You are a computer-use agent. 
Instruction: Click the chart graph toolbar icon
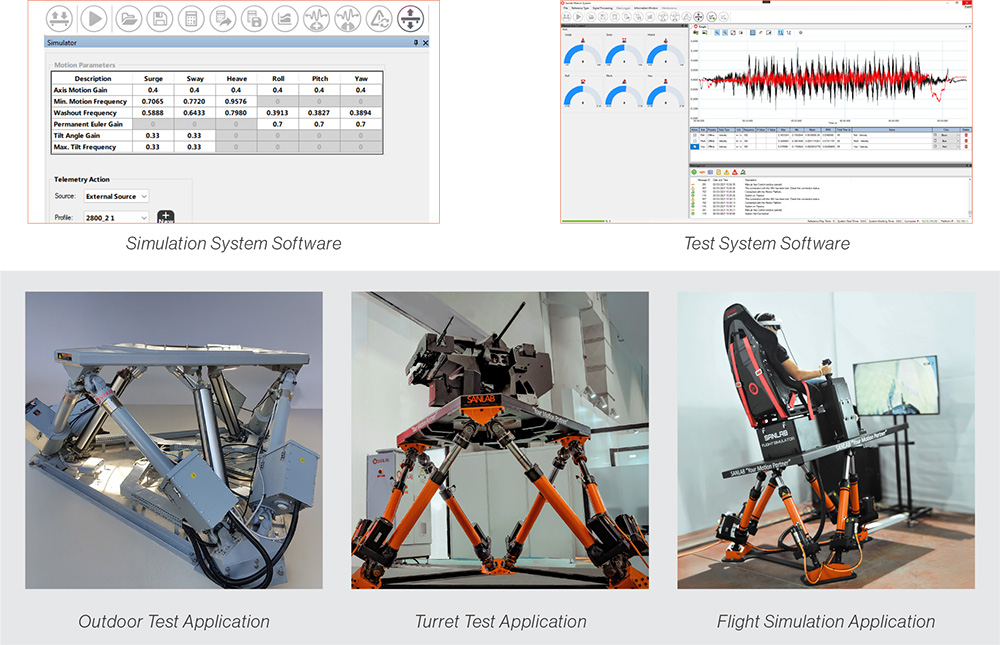coord(285,17)
